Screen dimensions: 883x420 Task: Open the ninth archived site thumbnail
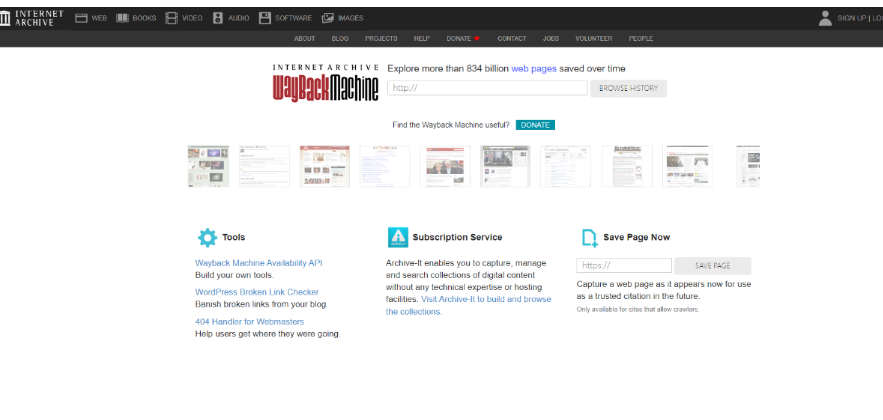[x=688, y=166]
